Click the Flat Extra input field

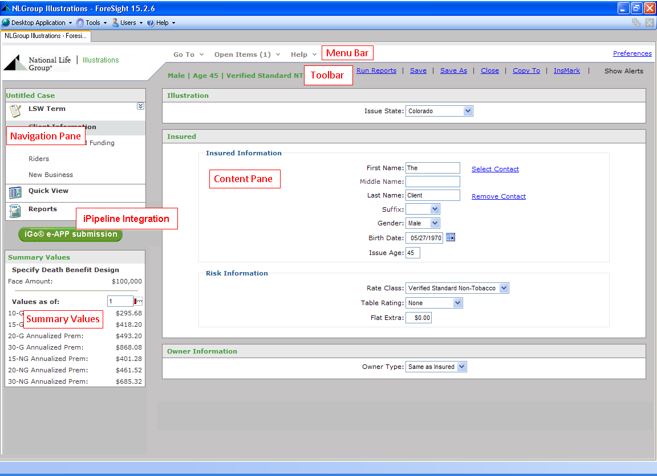pos(418,318)
